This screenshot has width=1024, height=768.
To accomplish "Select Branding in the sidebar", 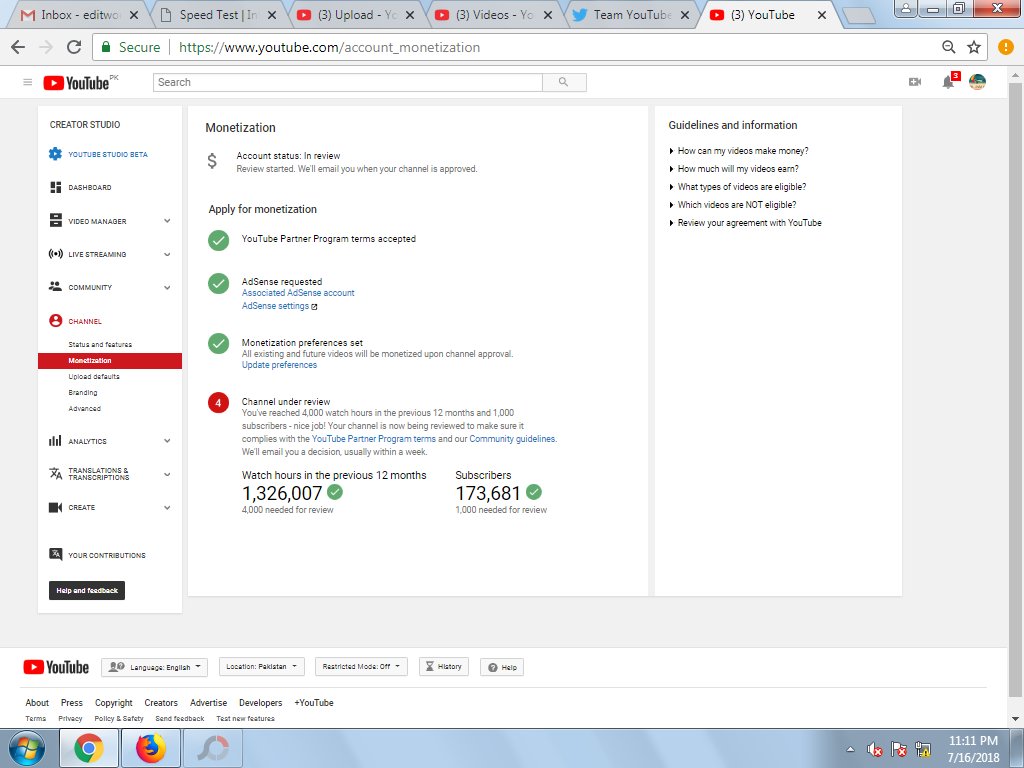I will click(83, 392).
